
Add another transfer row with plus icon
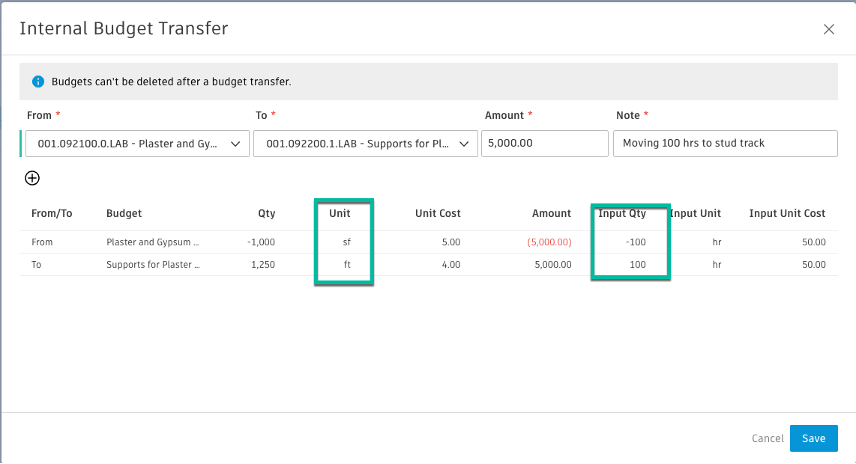pos(32,178)
